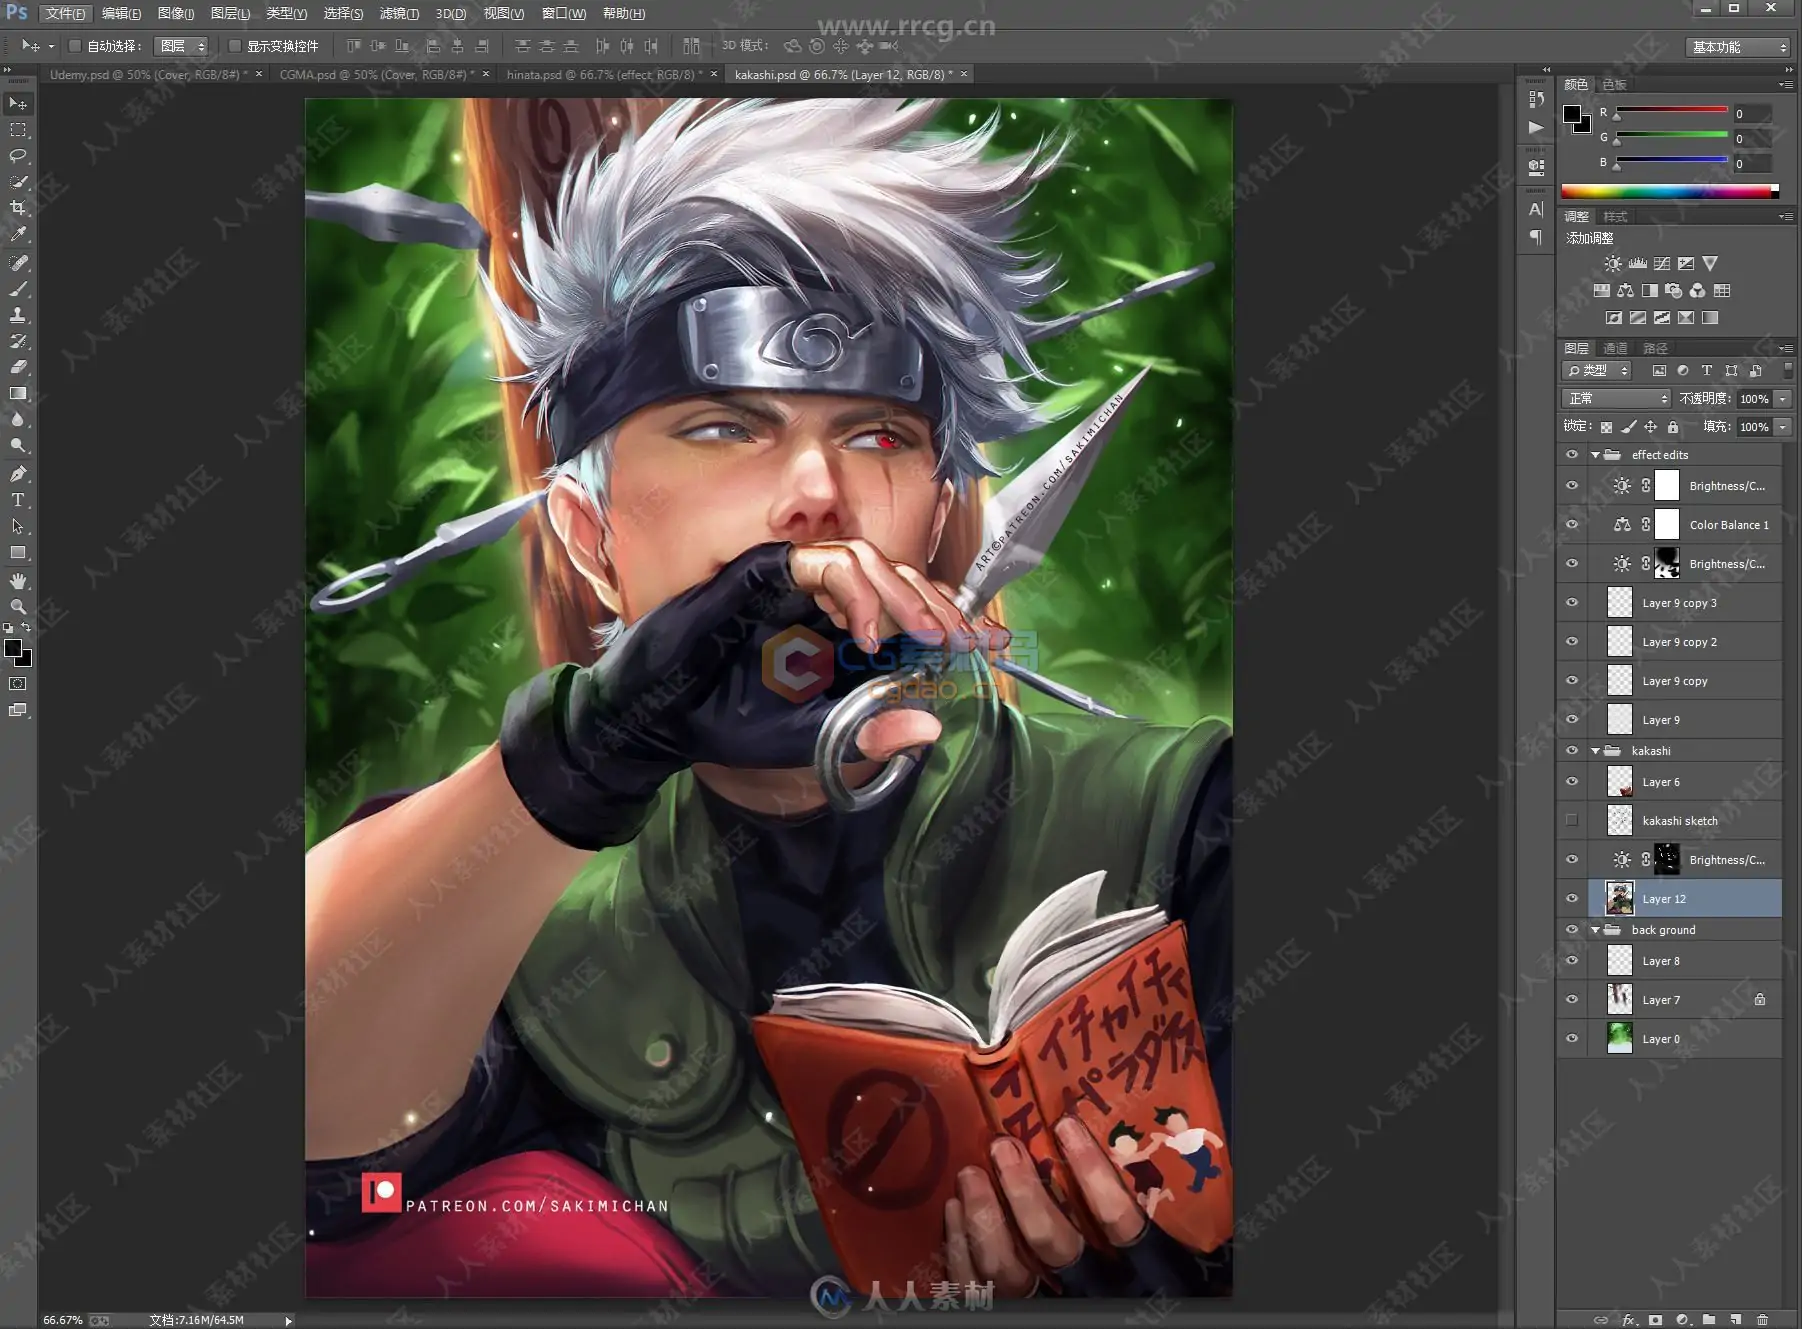Click delete layer trash icon

(x=1762, y=1320)
